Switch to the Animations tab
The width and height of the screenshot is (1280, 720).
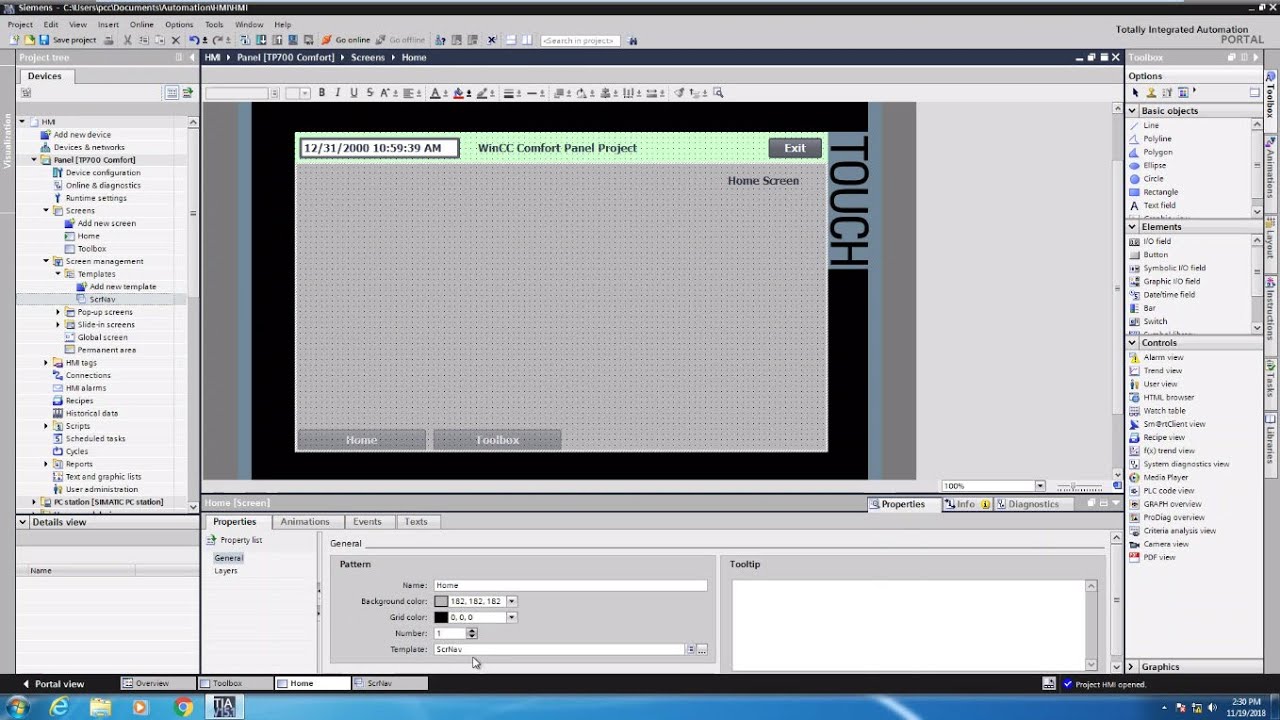pos(305,522)
